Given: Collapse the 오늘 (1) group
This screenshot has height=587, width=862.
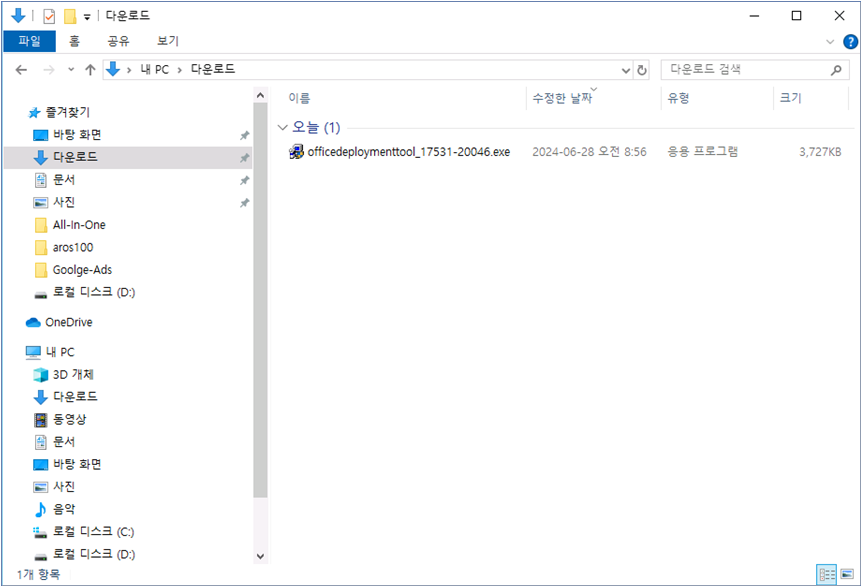Looking at the screenshot, I should 283,128.
